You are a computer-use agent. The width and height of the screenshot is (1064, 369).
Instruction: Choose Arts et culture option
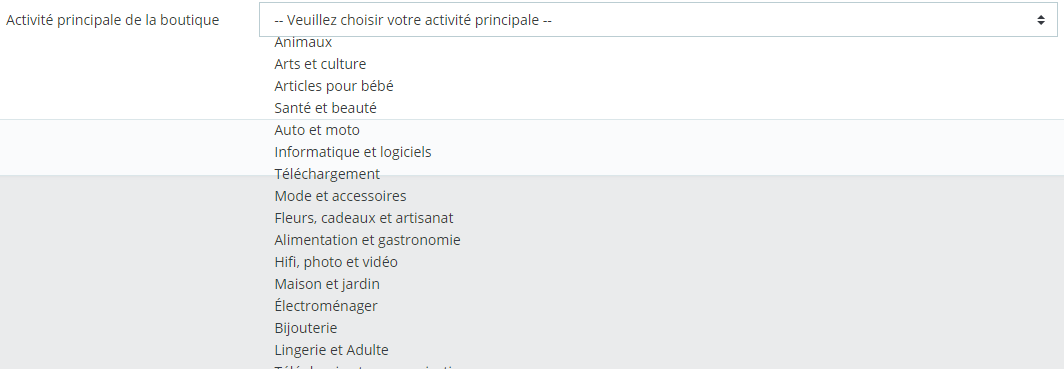(x=320, y=64)
